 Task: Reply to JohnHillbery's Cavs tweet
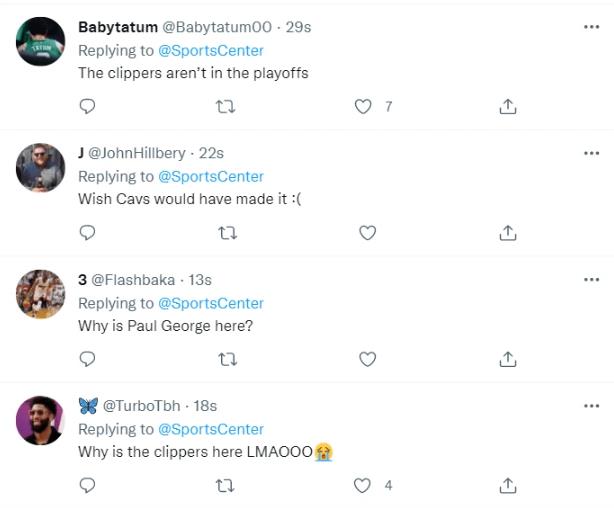pyautogui.click(x=87, y=232)
